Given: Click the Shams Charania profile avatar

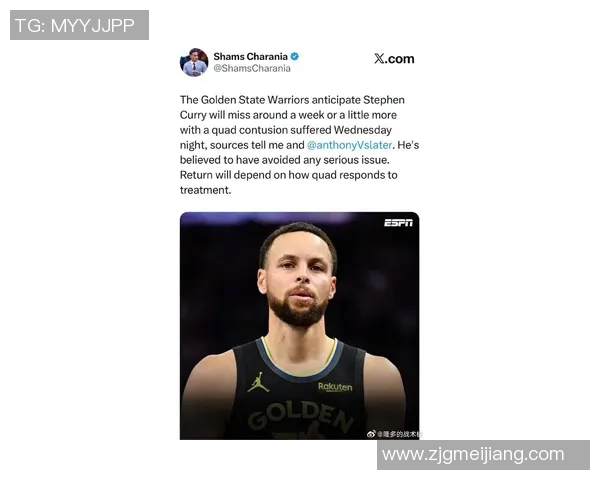Looking at the screenshot, I should (x=194, y=62).
